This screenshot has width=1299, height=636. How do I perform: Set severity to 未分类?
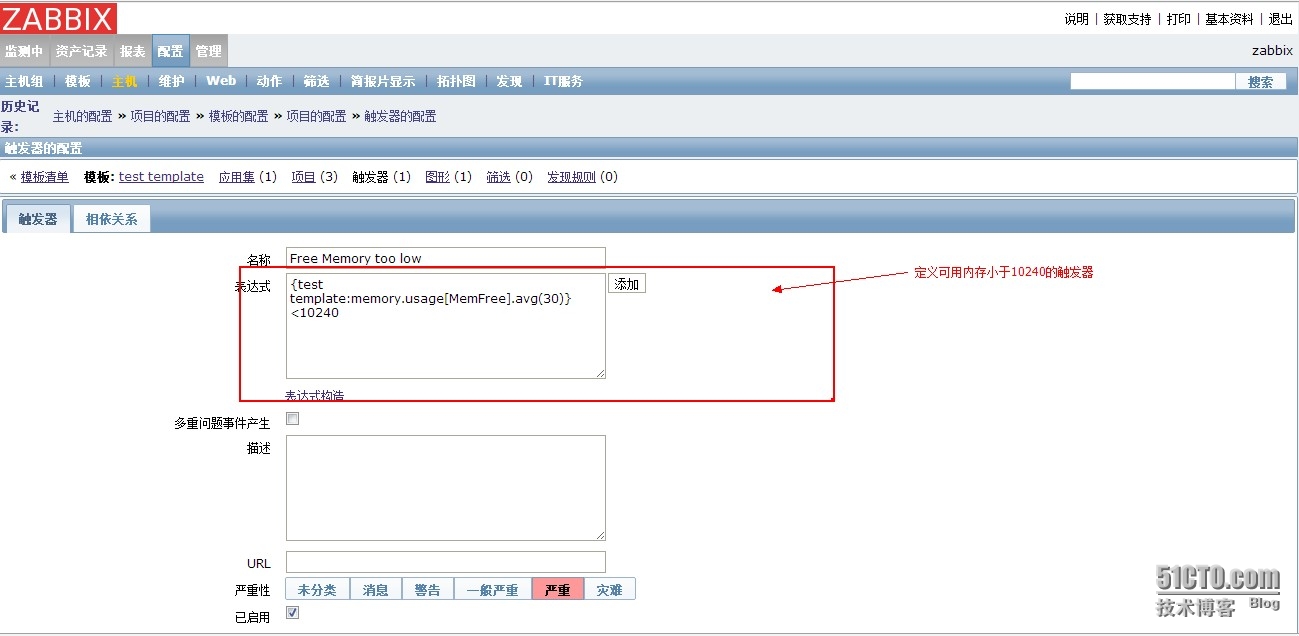[x=317, y=589]
